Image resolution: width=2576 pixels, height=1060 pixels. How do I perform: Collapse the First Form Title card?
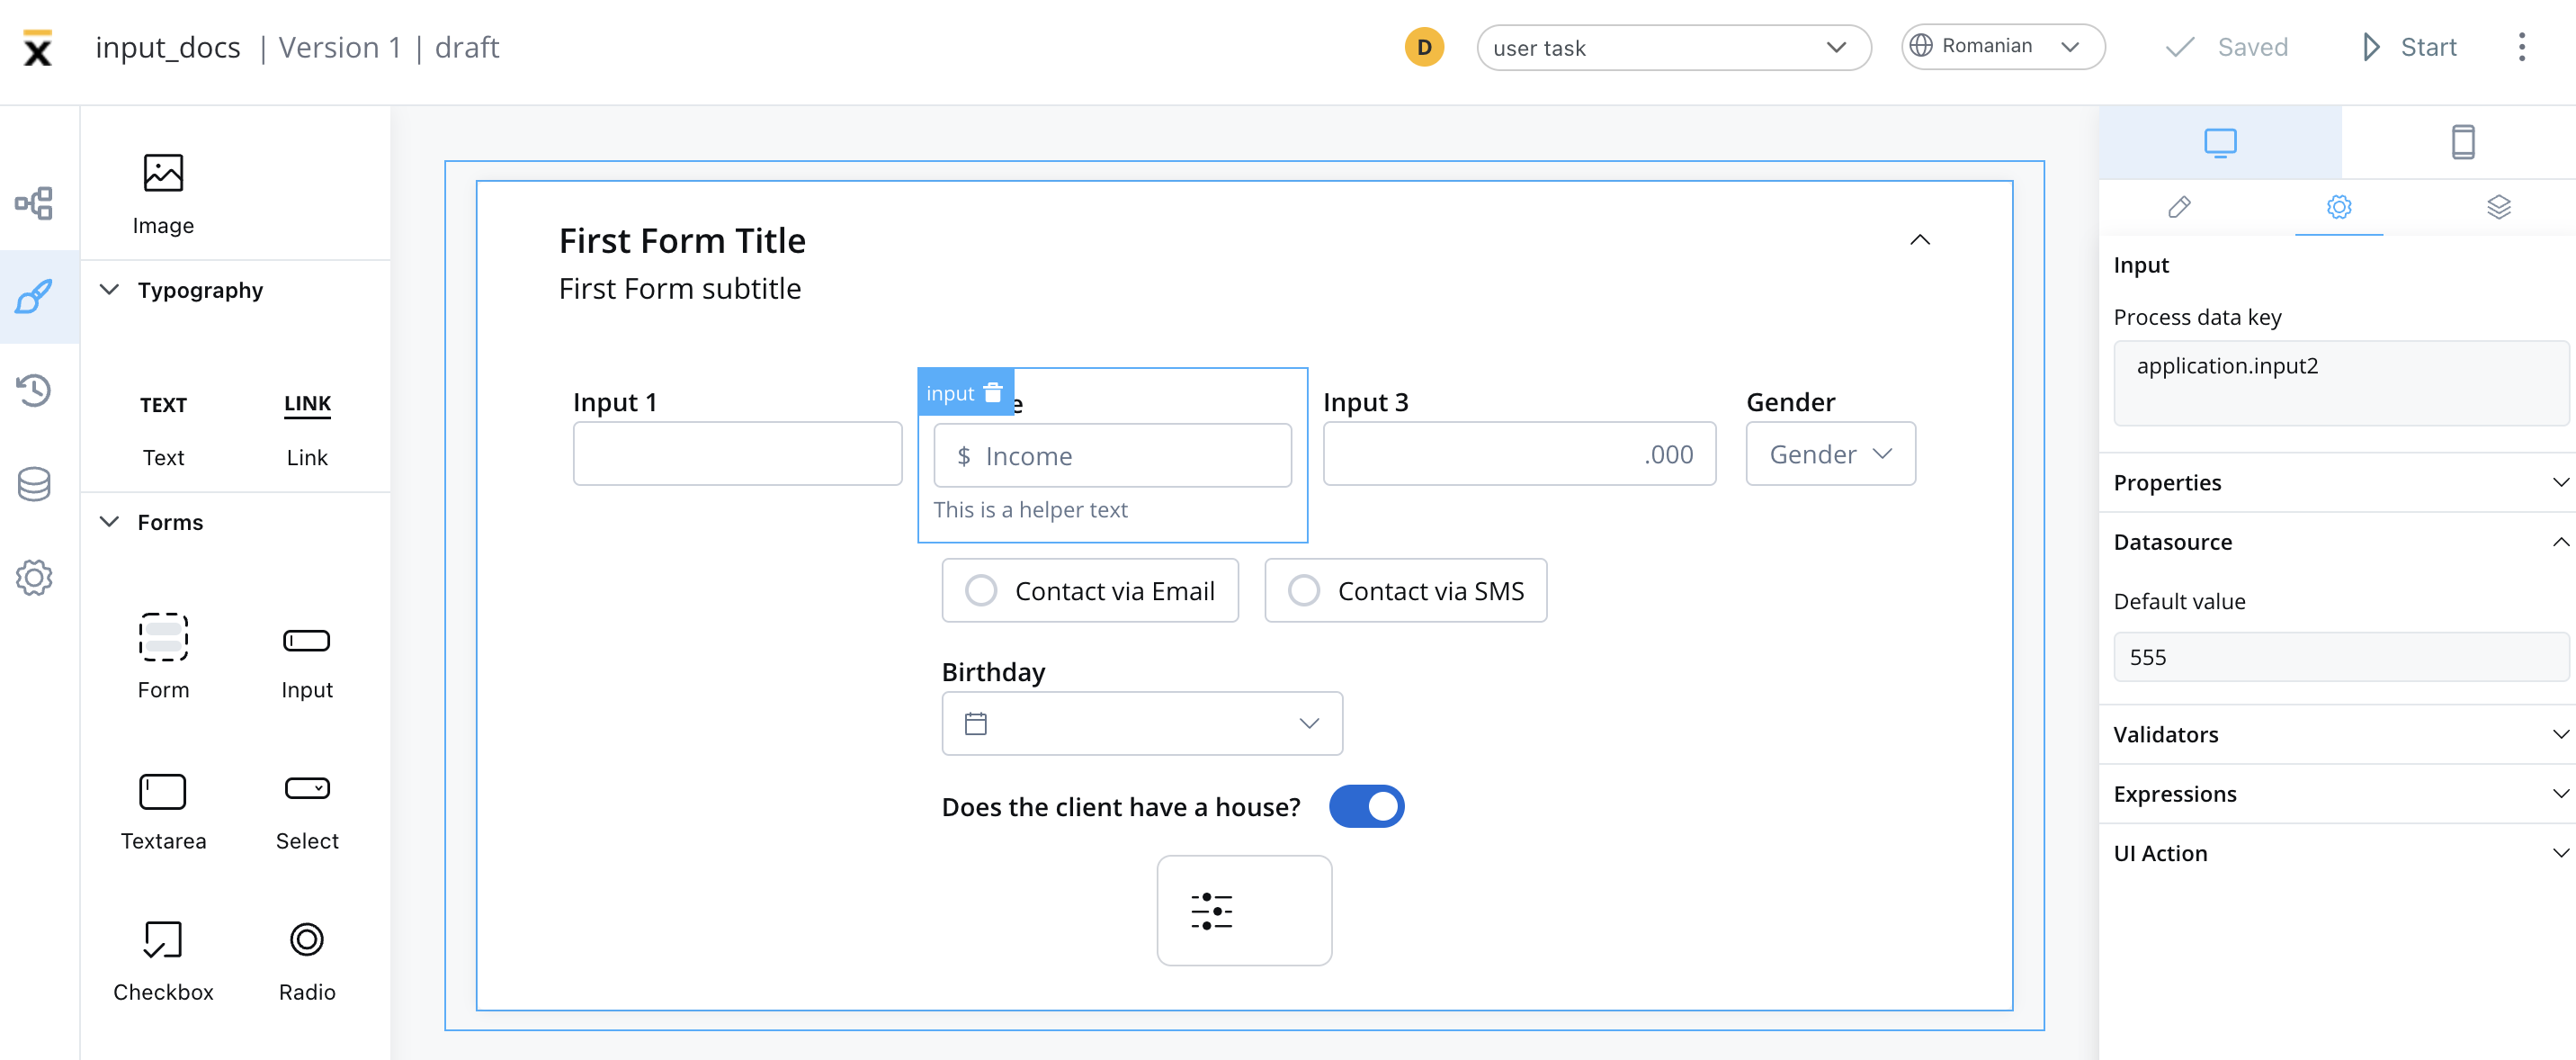point(1919,239)
